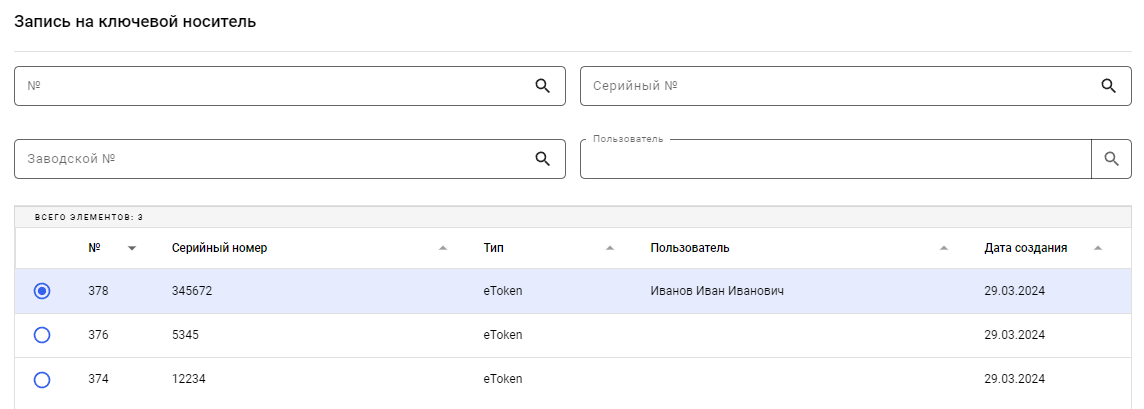Image resolution: width=1144 pixels, height=409 pixels.
Task: Focus the Заводской № input field
Action: [270, 159]
